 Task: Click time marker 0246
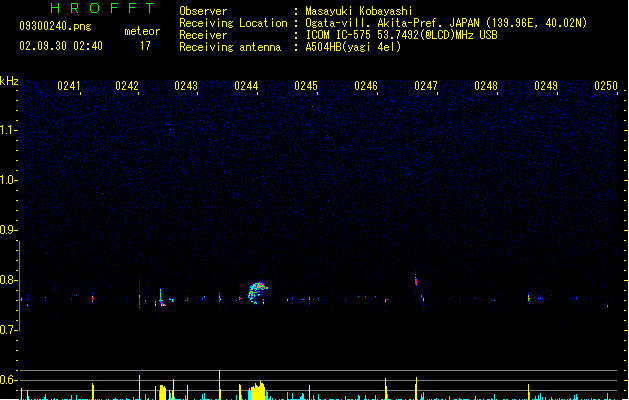(x=366, y=86)
